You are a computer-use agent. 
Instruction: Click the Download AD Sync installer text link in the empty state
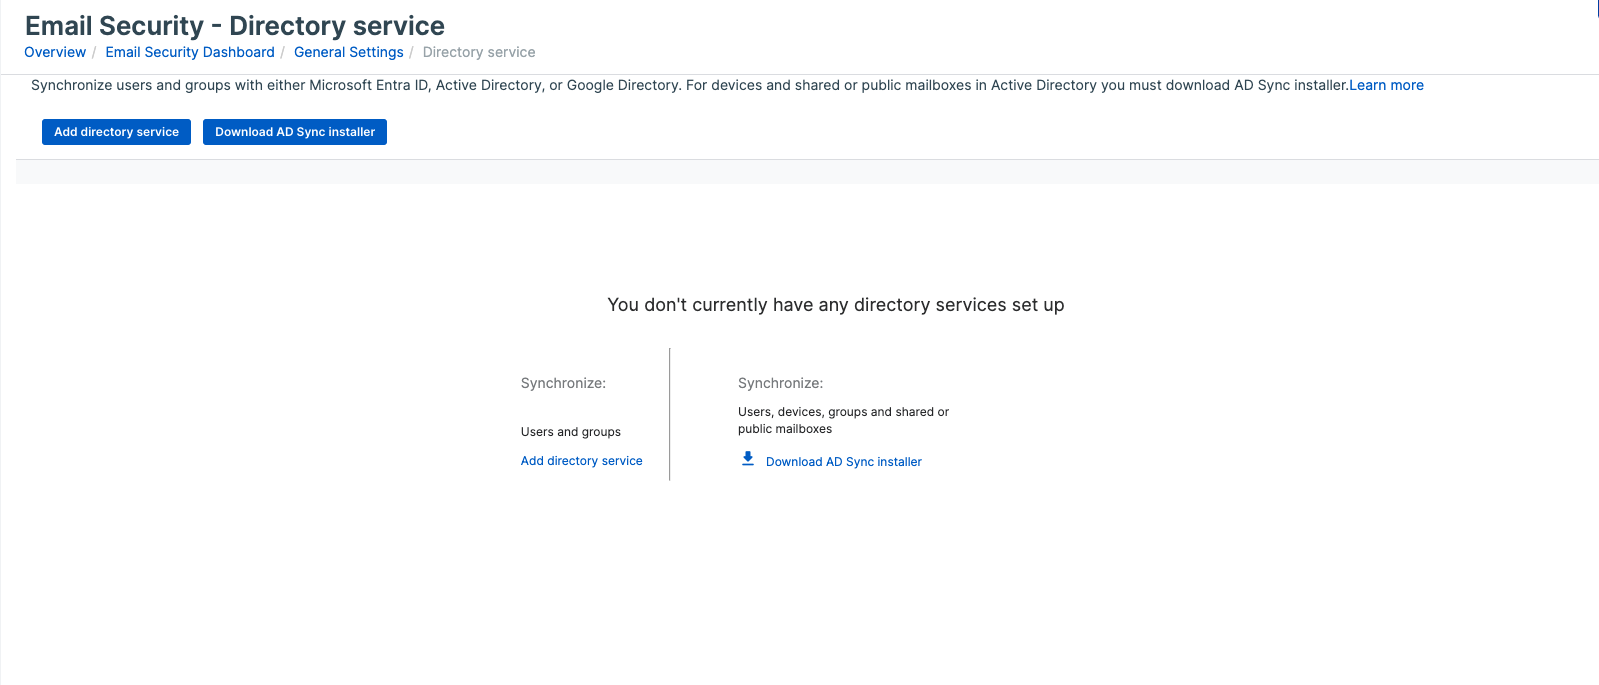tap(843, 462)
